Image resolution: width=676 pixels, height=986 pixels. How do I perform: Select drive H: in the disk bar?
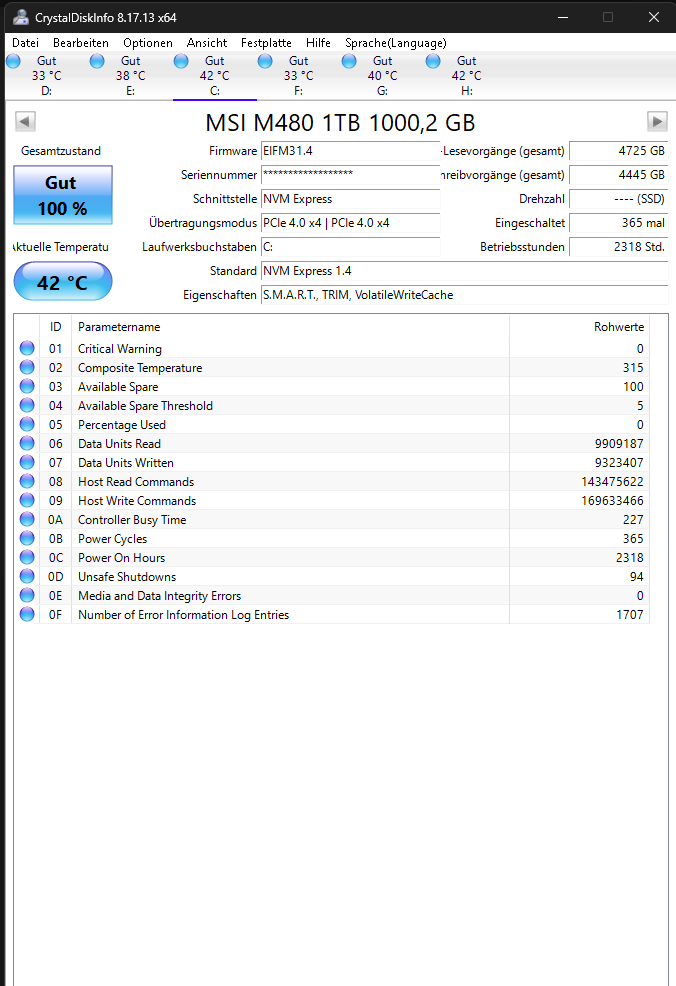(466, 75)
